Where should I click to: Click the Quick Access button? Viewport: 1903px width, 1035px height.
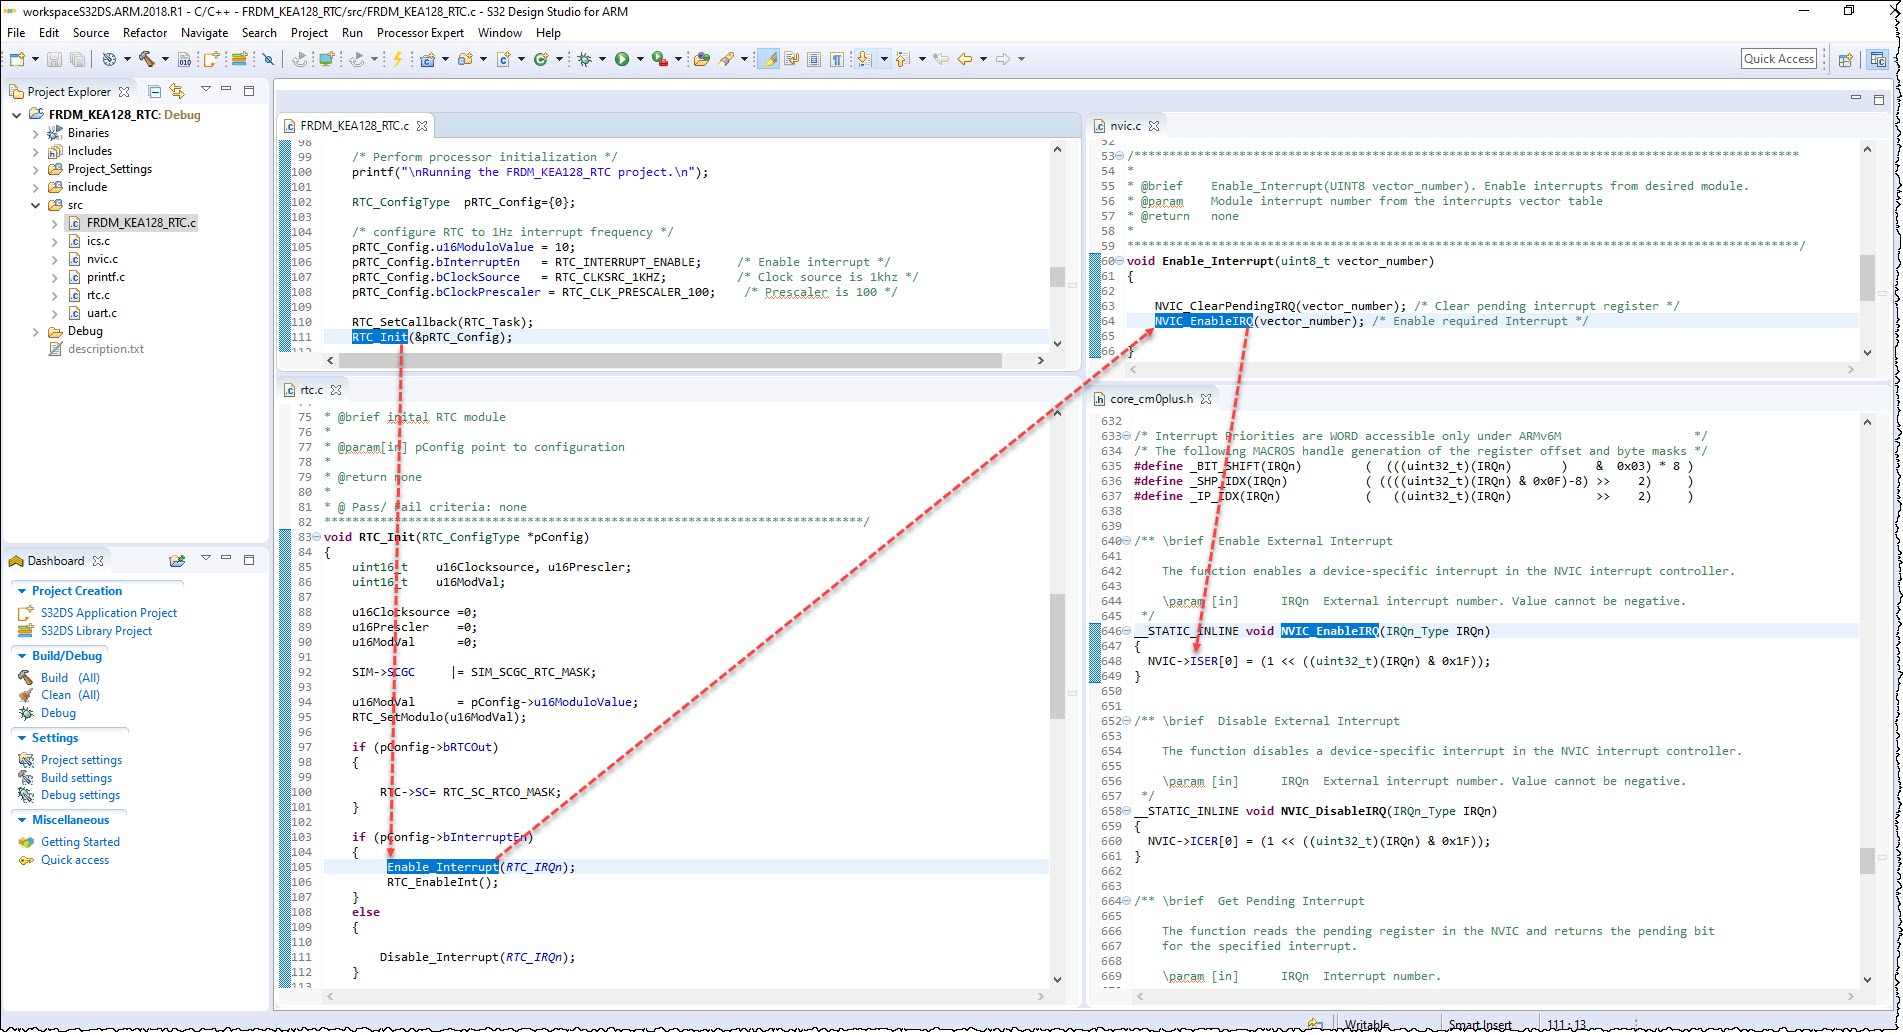(1778, 58)
